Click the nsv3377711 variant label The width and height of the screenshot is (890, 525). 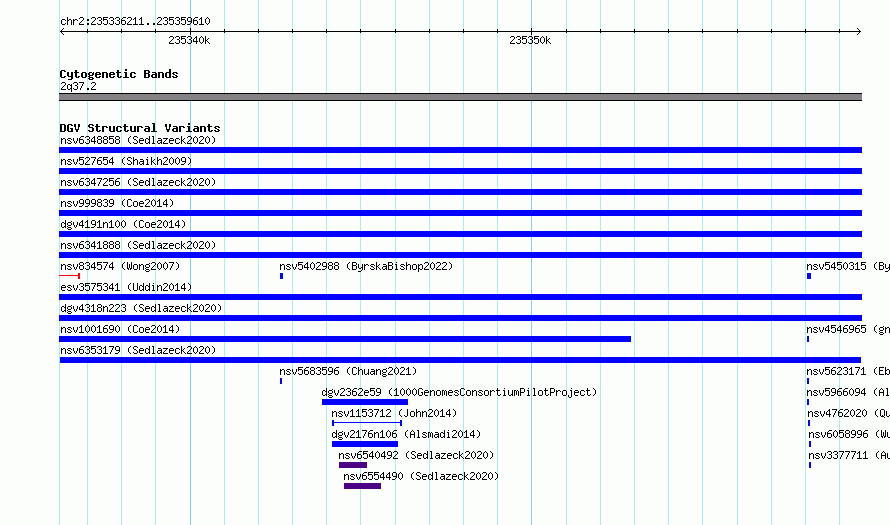coord(849,455)
